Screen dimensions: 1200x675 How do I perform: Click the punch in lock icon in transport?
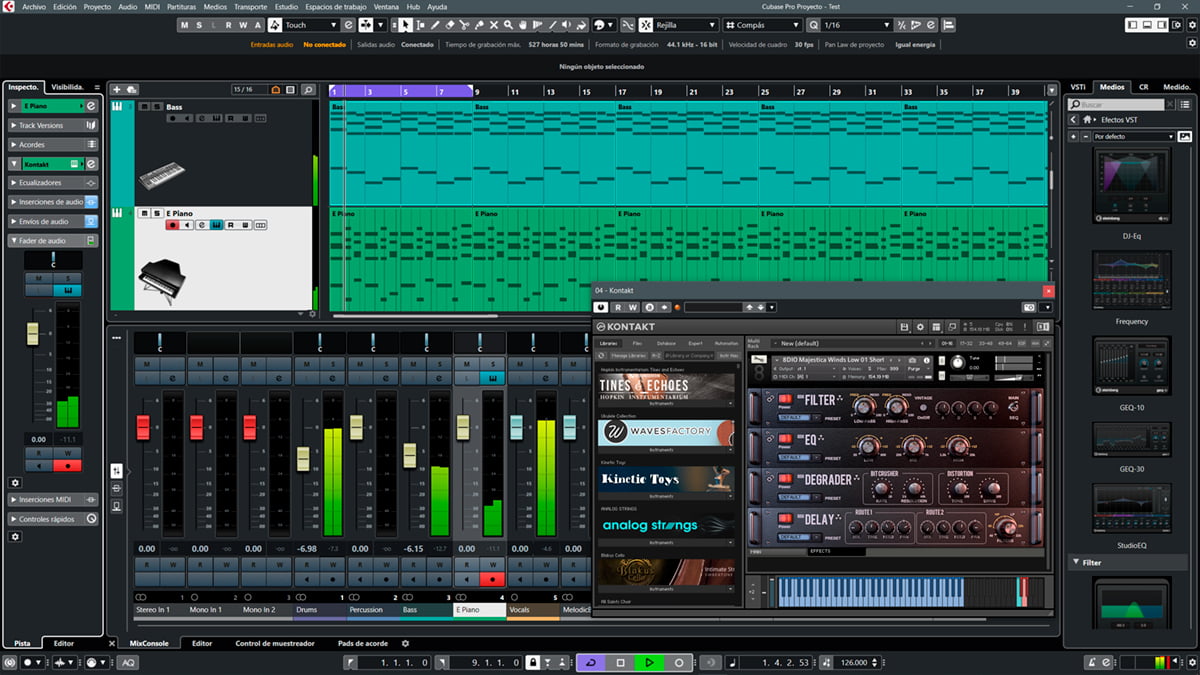coord(534,662)
